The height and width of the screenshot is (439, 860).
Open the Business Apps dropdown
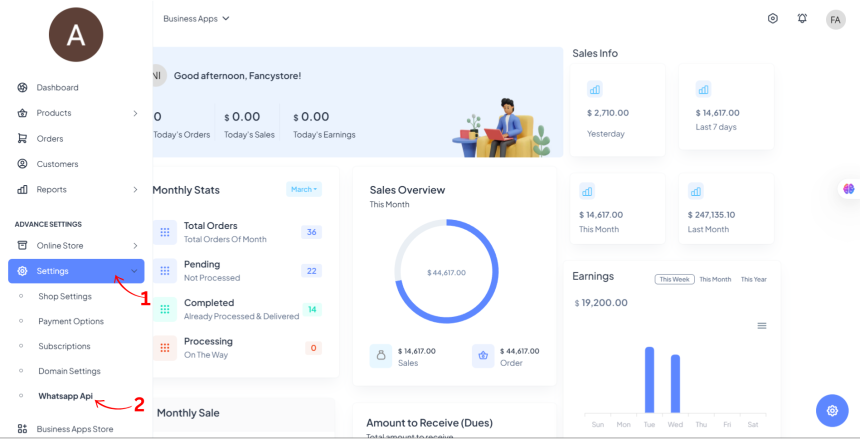(x=196, y=18)
